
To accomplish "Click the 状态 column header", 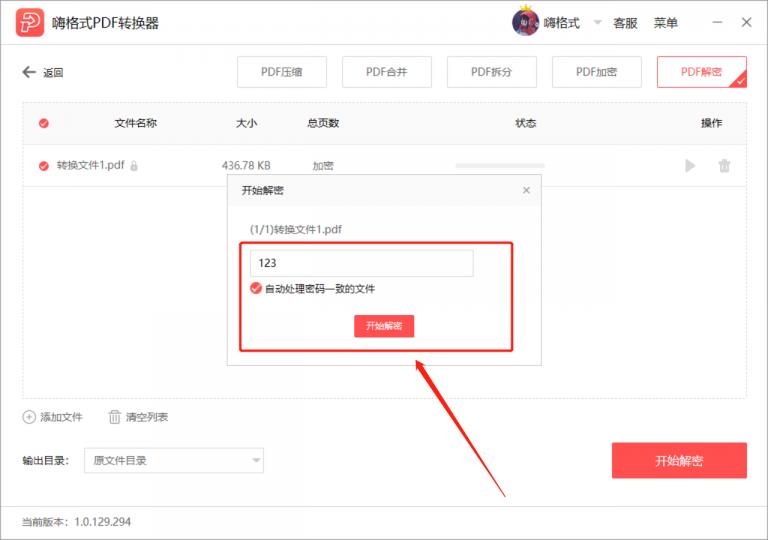I will click(526, 123).
